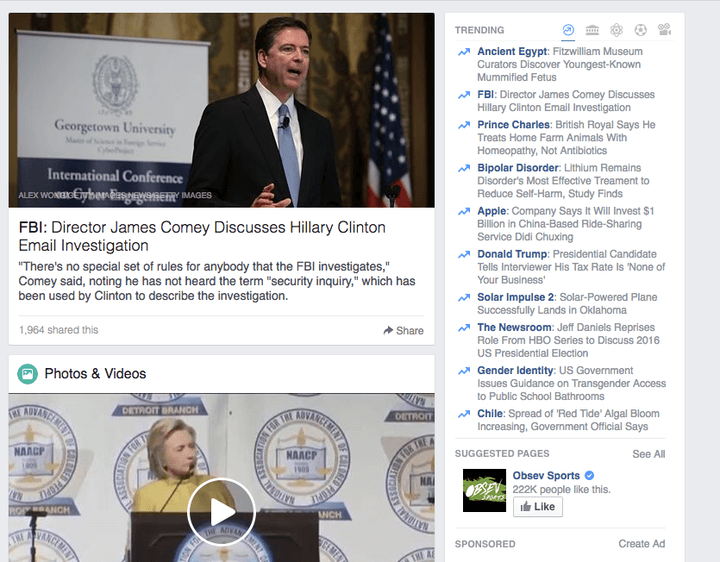Click the SPONSORED heading
The image size is (720, 562).
tap(485, 544)
